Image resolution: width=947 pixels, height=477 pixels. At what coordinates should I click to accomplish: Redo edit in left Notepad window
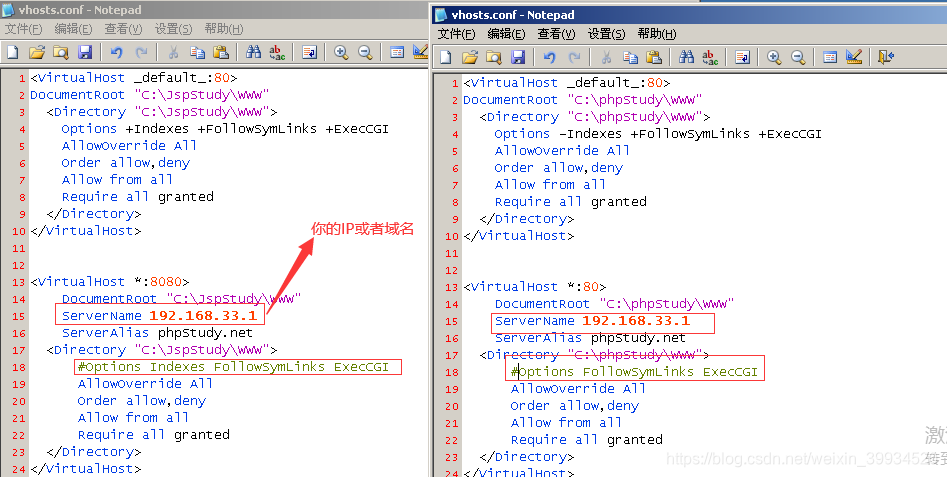pos(141,52)
